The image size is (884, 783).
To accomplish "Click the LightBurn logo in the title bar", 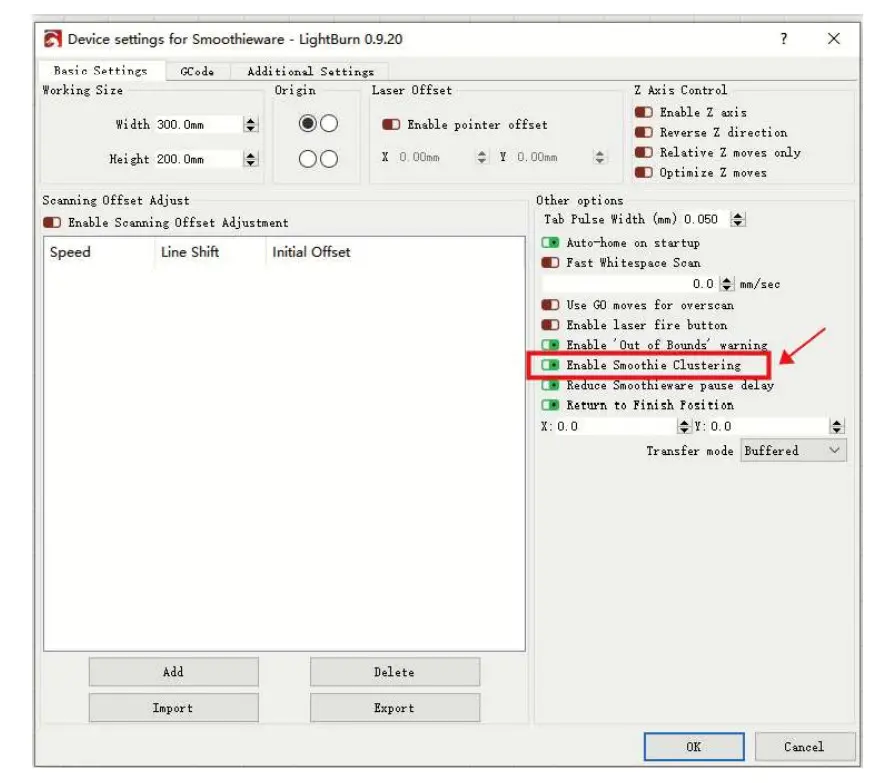I will [51, 37].
